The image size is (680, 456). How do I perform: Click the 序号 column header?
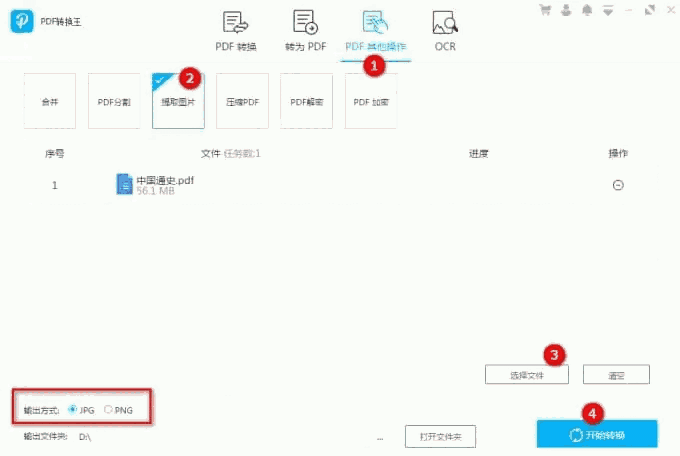[55, 154]
